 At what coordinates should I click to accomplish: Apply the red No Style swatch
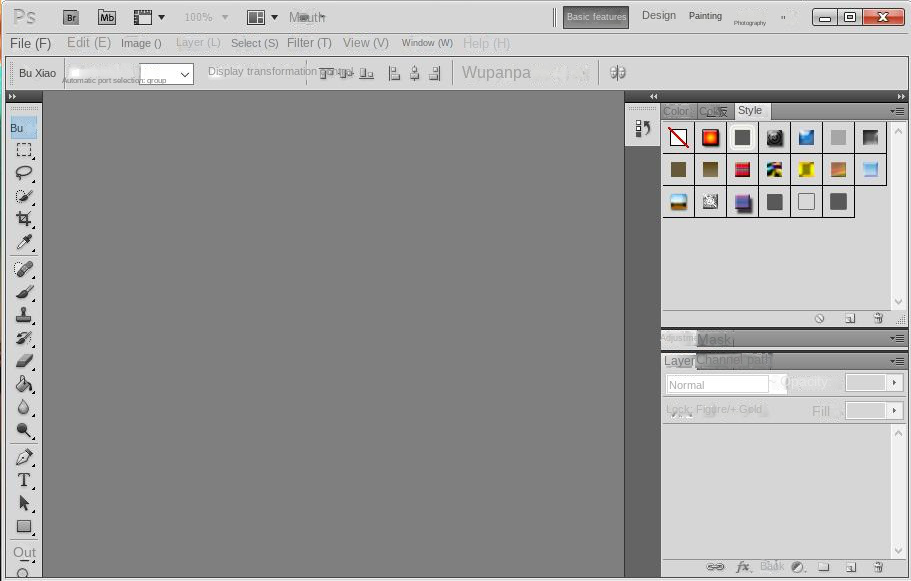tap(678, 138)
